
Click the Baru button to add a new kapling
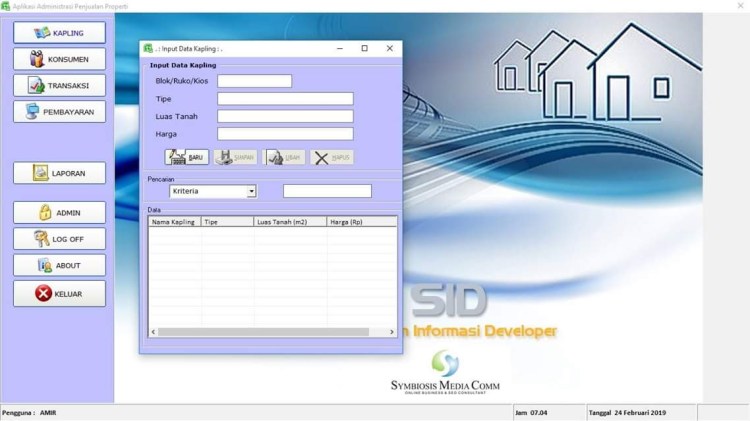pos(187,157)
